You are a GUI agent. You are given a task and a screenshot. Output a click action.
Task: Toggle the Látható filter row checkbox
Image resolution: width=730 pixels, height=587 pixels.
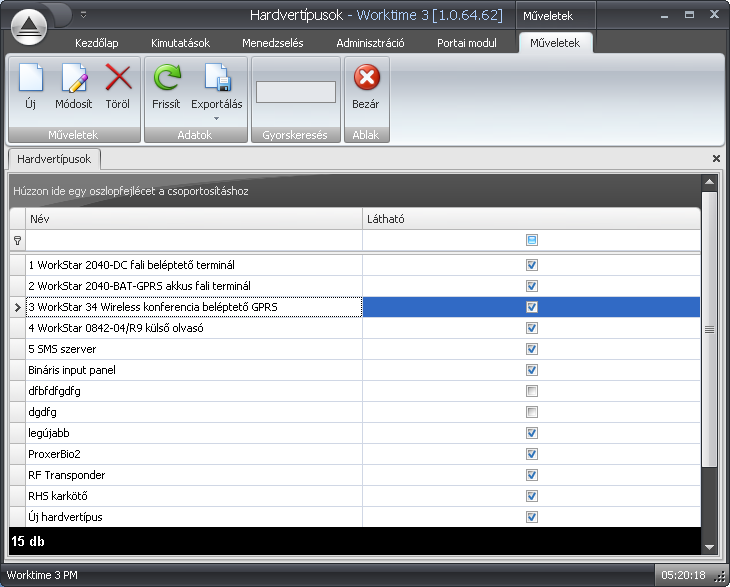(x=532, y=240)
